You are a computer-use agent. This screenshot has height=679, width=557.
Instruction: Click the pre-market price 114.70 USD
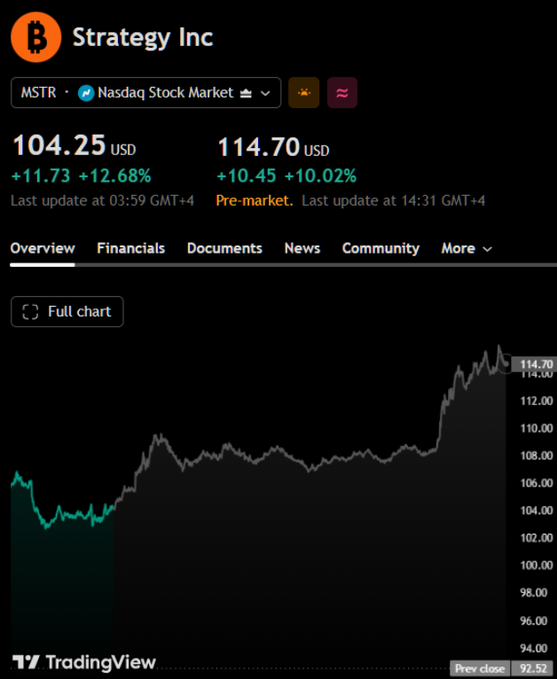273,147
